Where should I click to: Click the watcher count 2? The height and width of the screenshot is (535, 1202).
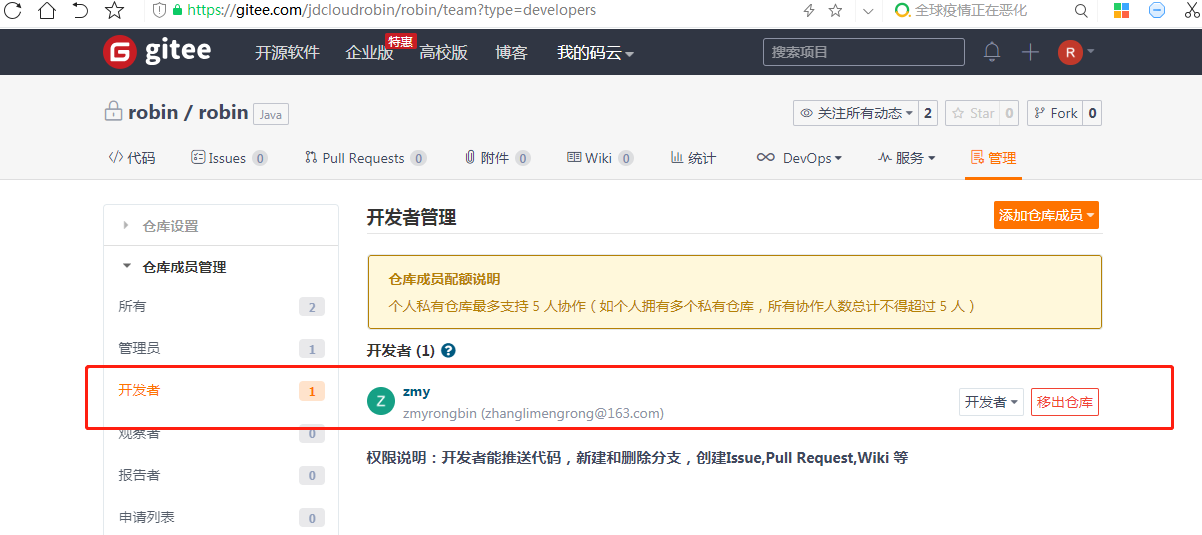(928, 113)
